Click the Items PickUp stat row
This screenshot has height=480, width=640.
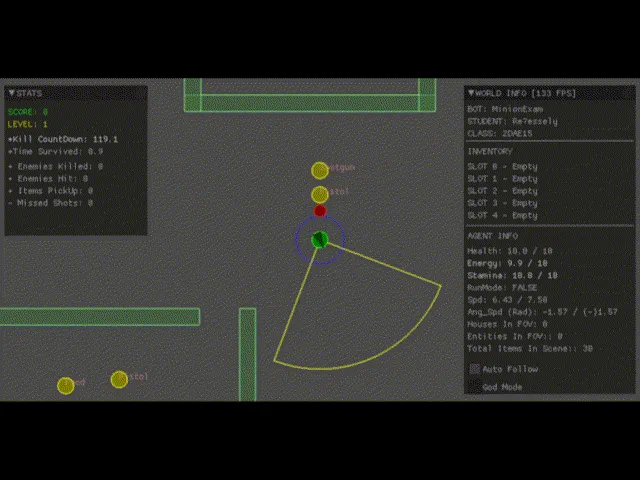51,191
